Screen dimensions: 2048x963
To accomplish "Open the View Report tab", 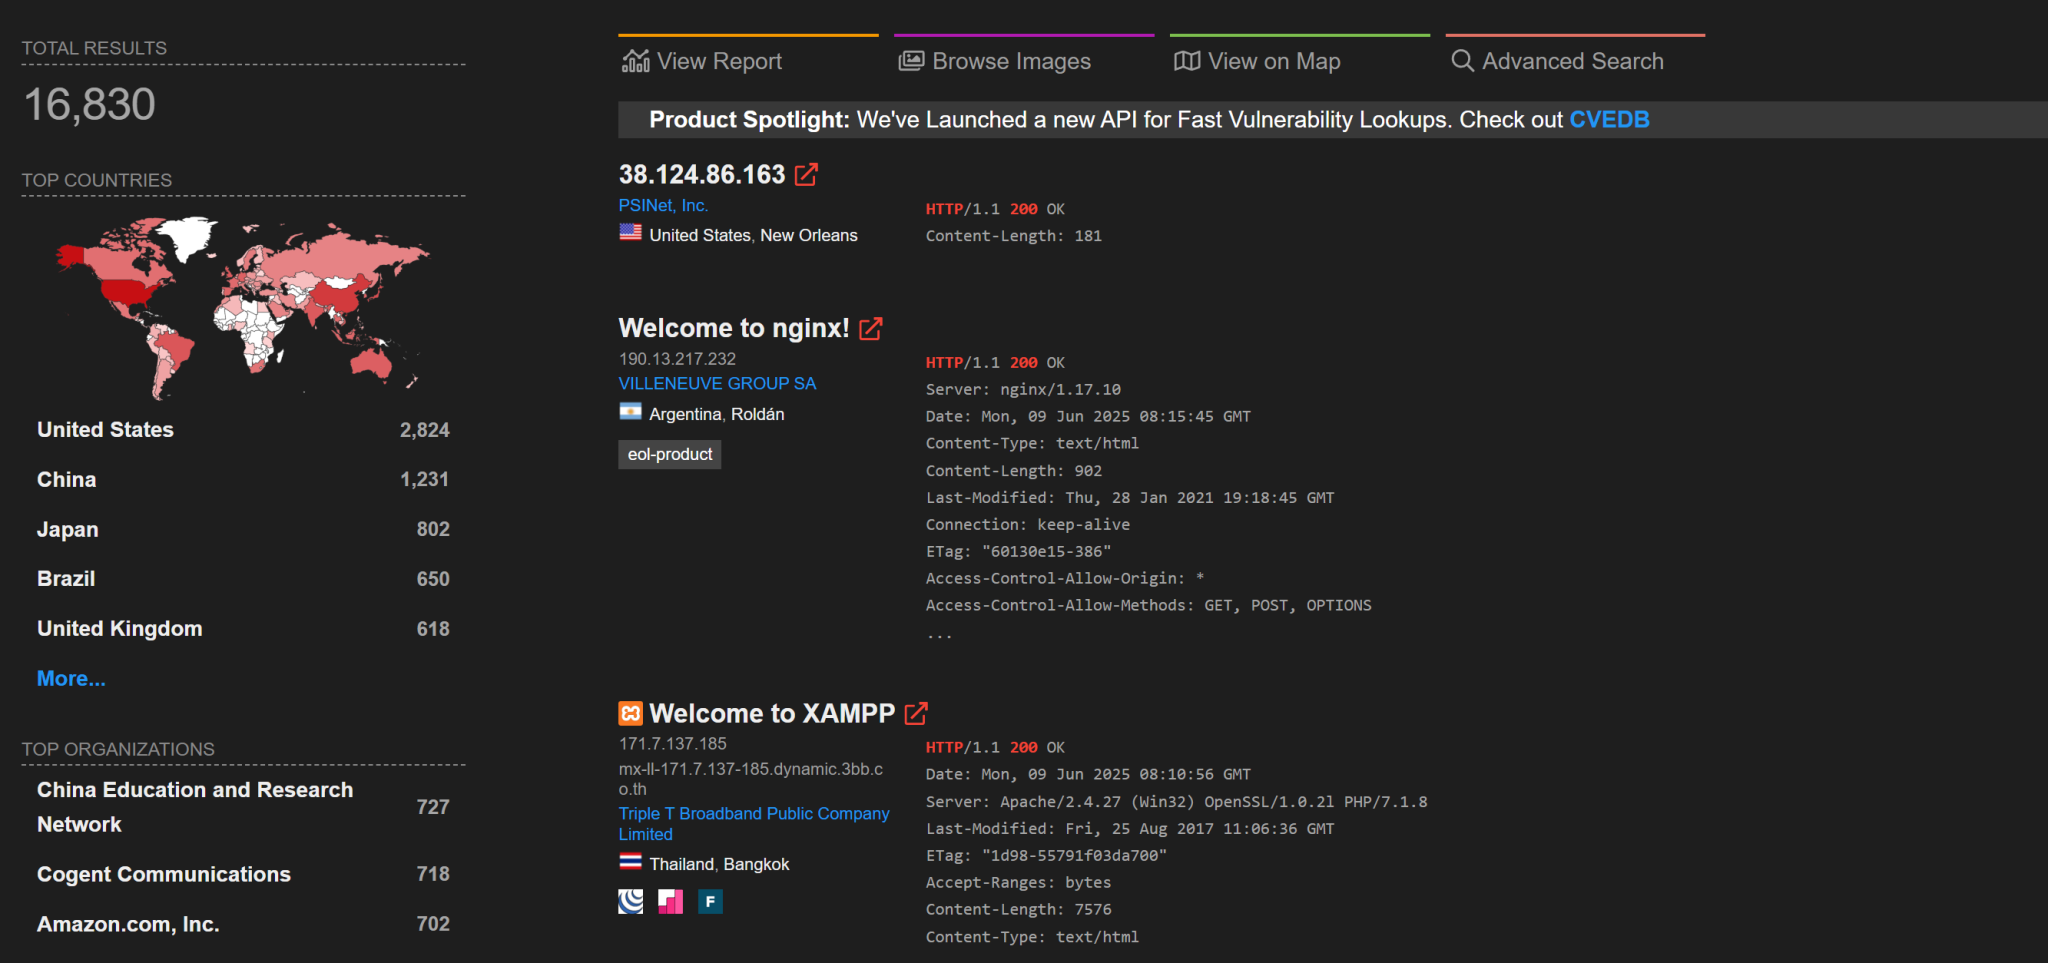I will pos(718,61).
